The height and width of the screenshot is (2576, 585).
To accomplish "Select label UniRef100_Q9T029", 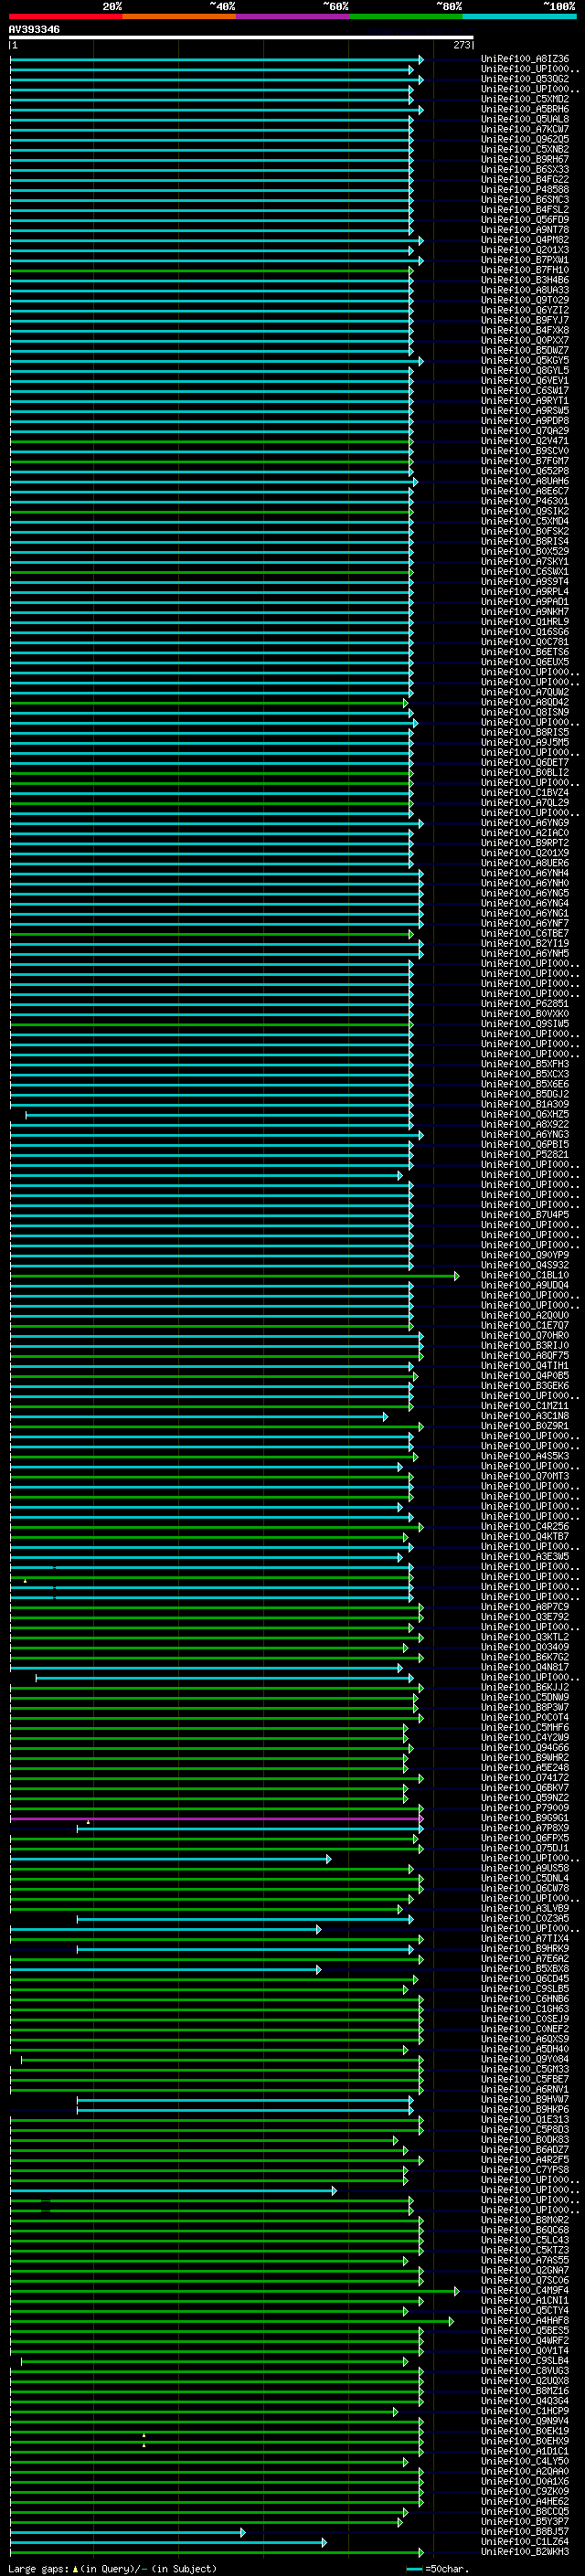I will coord(525,300).
